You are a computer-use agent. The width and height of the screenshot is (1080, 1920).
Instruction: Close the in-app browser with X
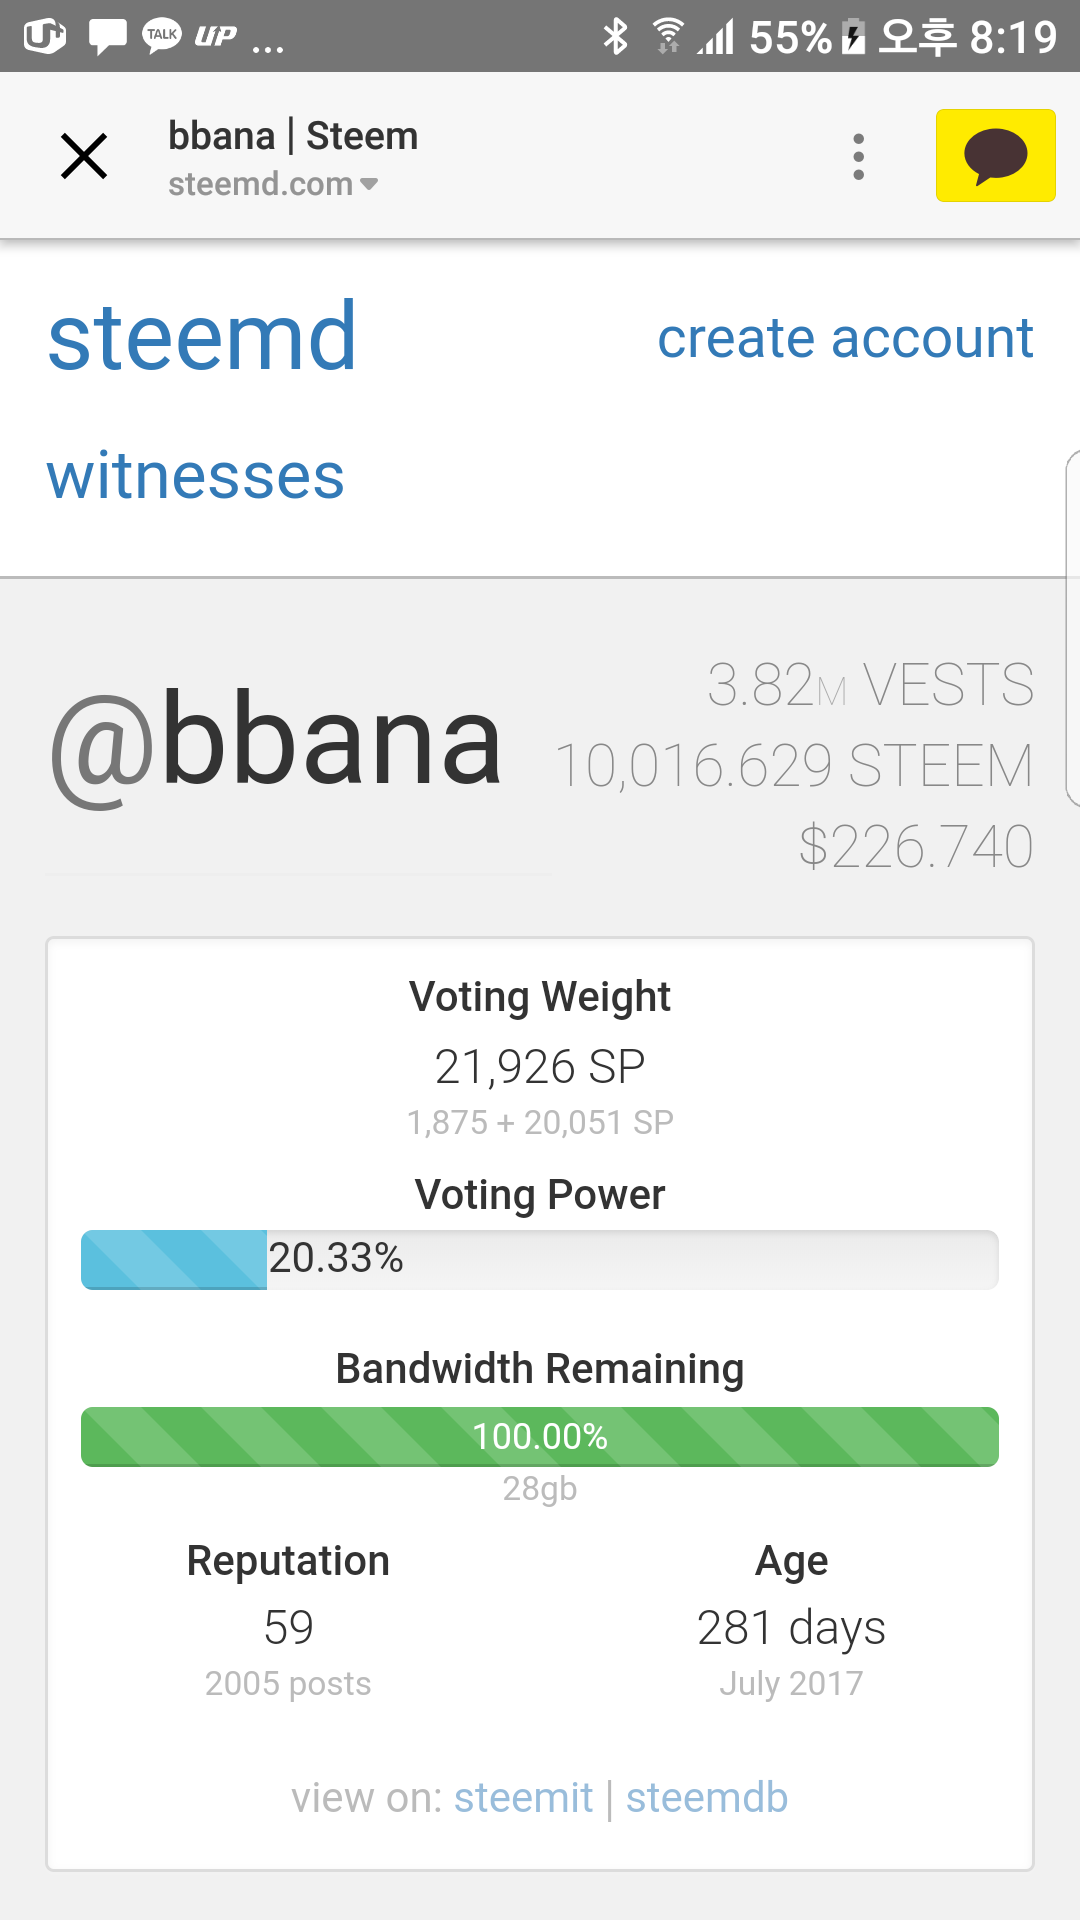[84, 157]
